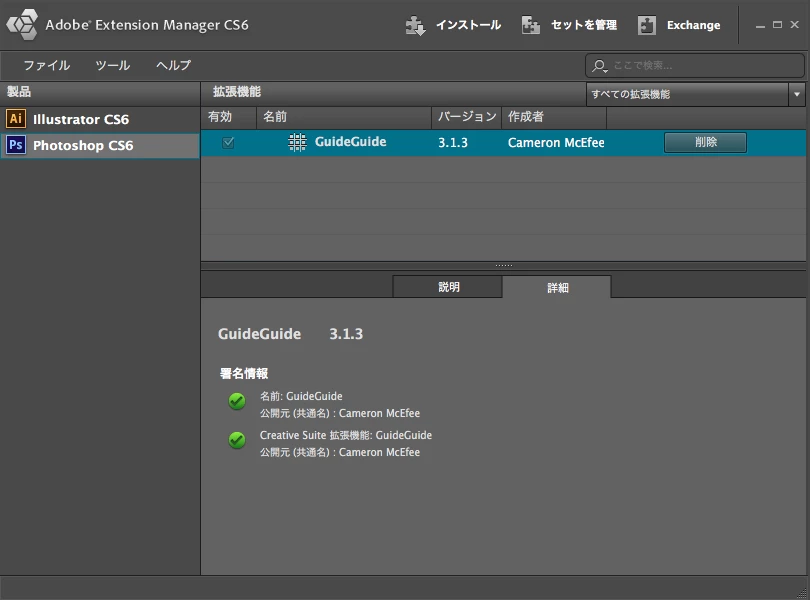Click the 名前: GuideGuide text

pyautogui.click(x=301, y=396)
